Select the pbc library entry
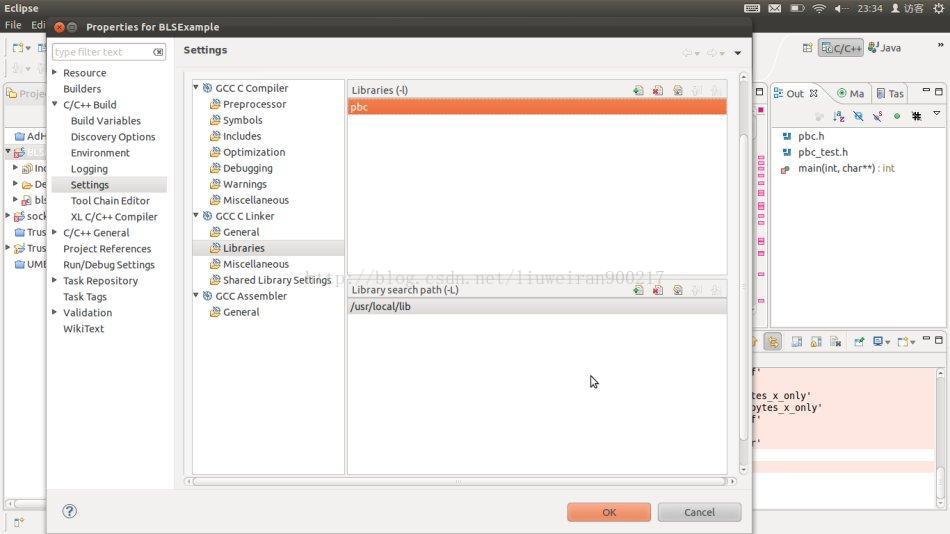This screenshot has height=534, width=950. (x=537, y=107)
